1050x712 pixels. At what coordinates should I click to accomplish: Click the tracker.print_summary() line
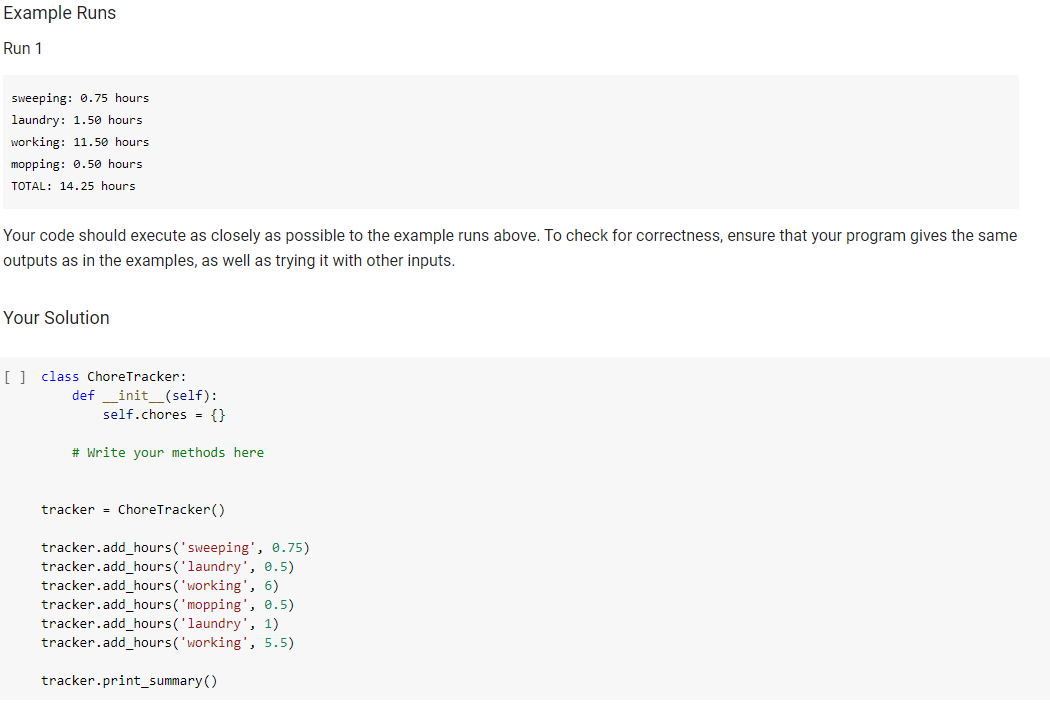[x=128, y=680]
